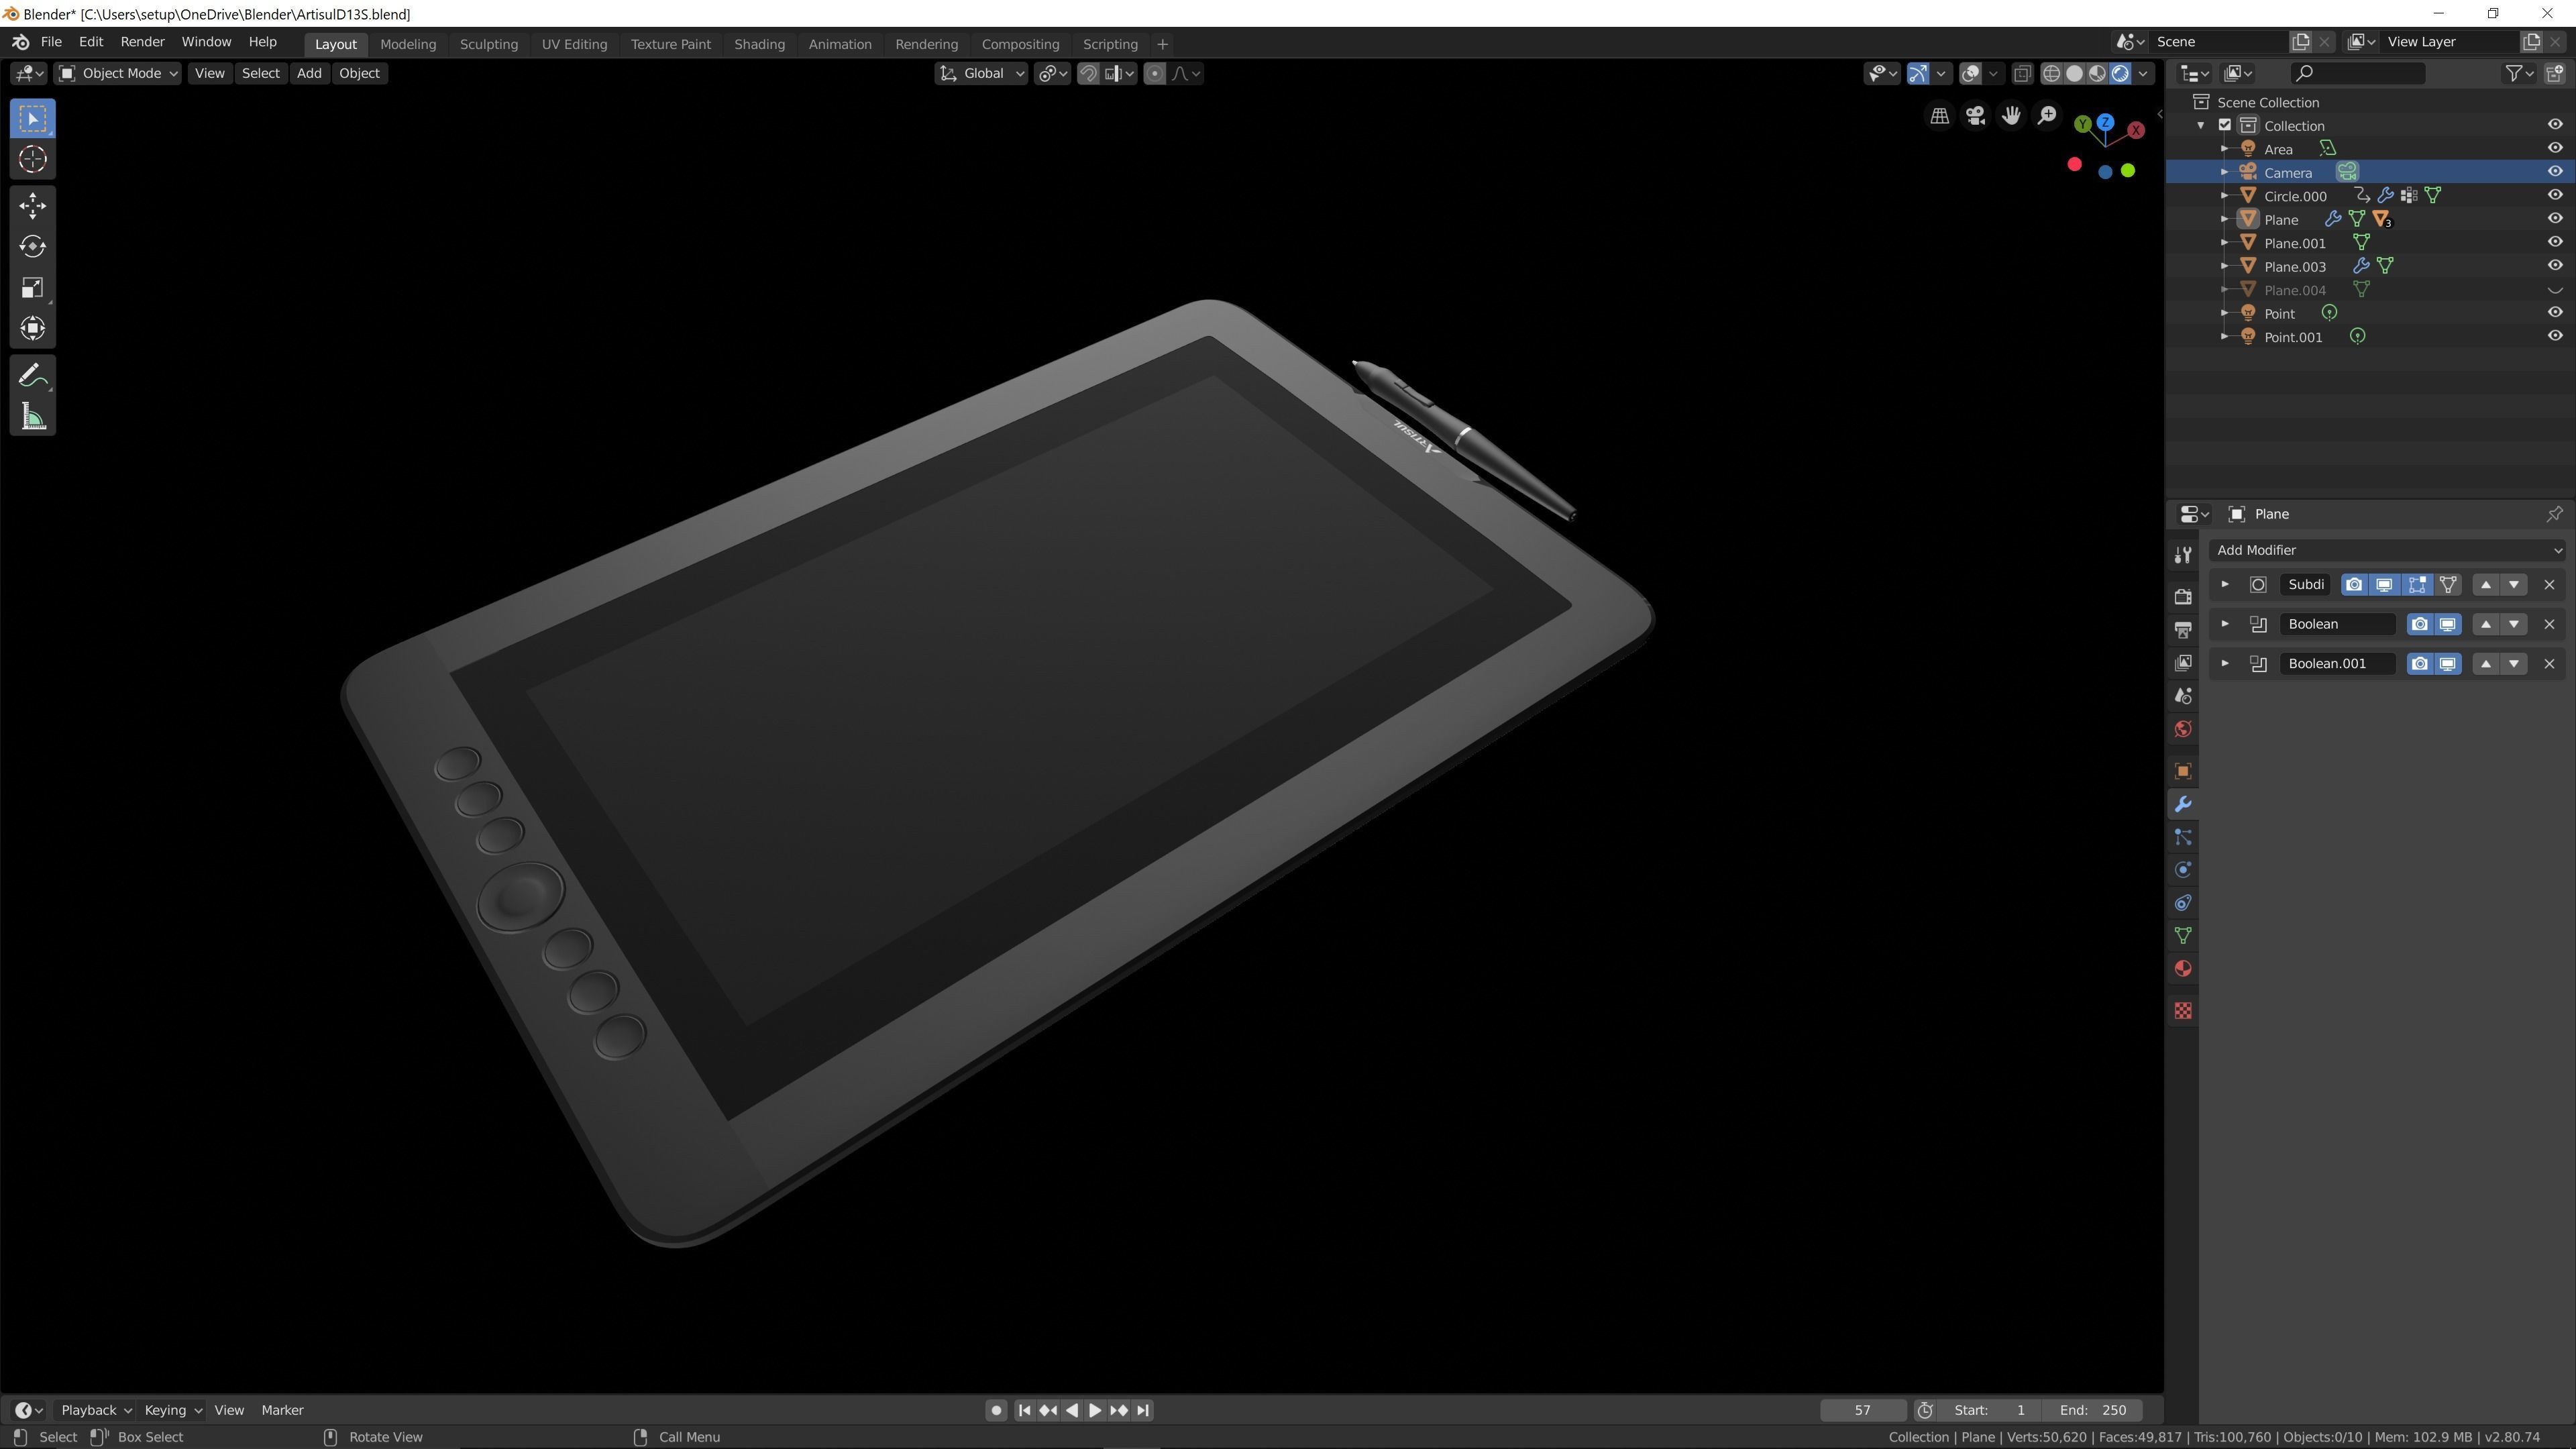Screen dimensions: 2576x1449
Task: Switch perspective/orthographic grid icon
Action: point(1939,116)
